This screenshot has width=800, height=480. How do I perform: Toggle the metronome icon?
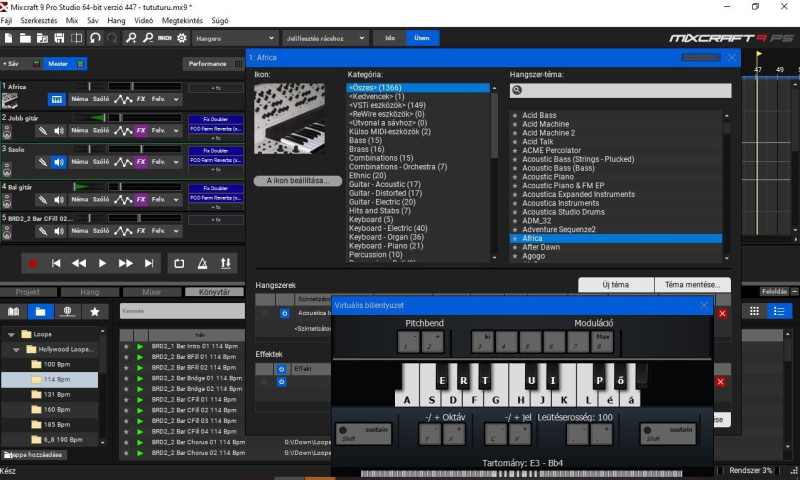tap(203, 263)
